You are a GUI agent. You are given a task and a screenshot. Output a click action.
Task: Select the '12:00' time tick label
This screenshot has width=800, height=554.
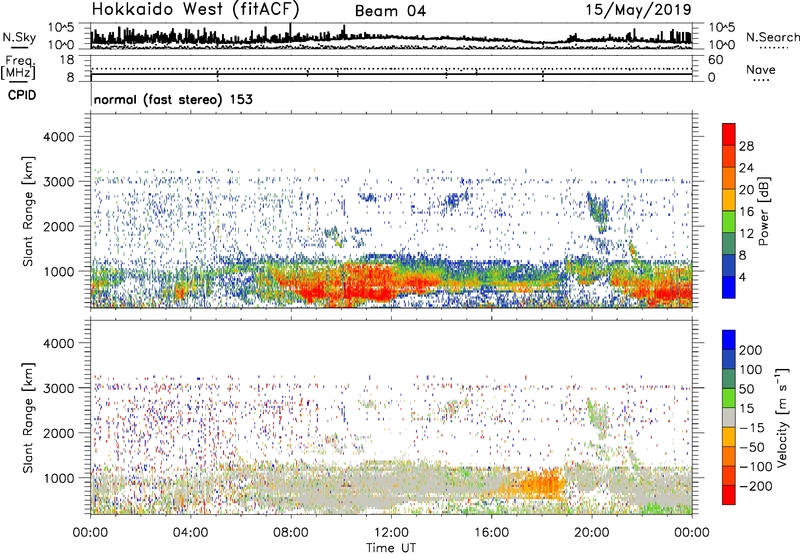391,533
